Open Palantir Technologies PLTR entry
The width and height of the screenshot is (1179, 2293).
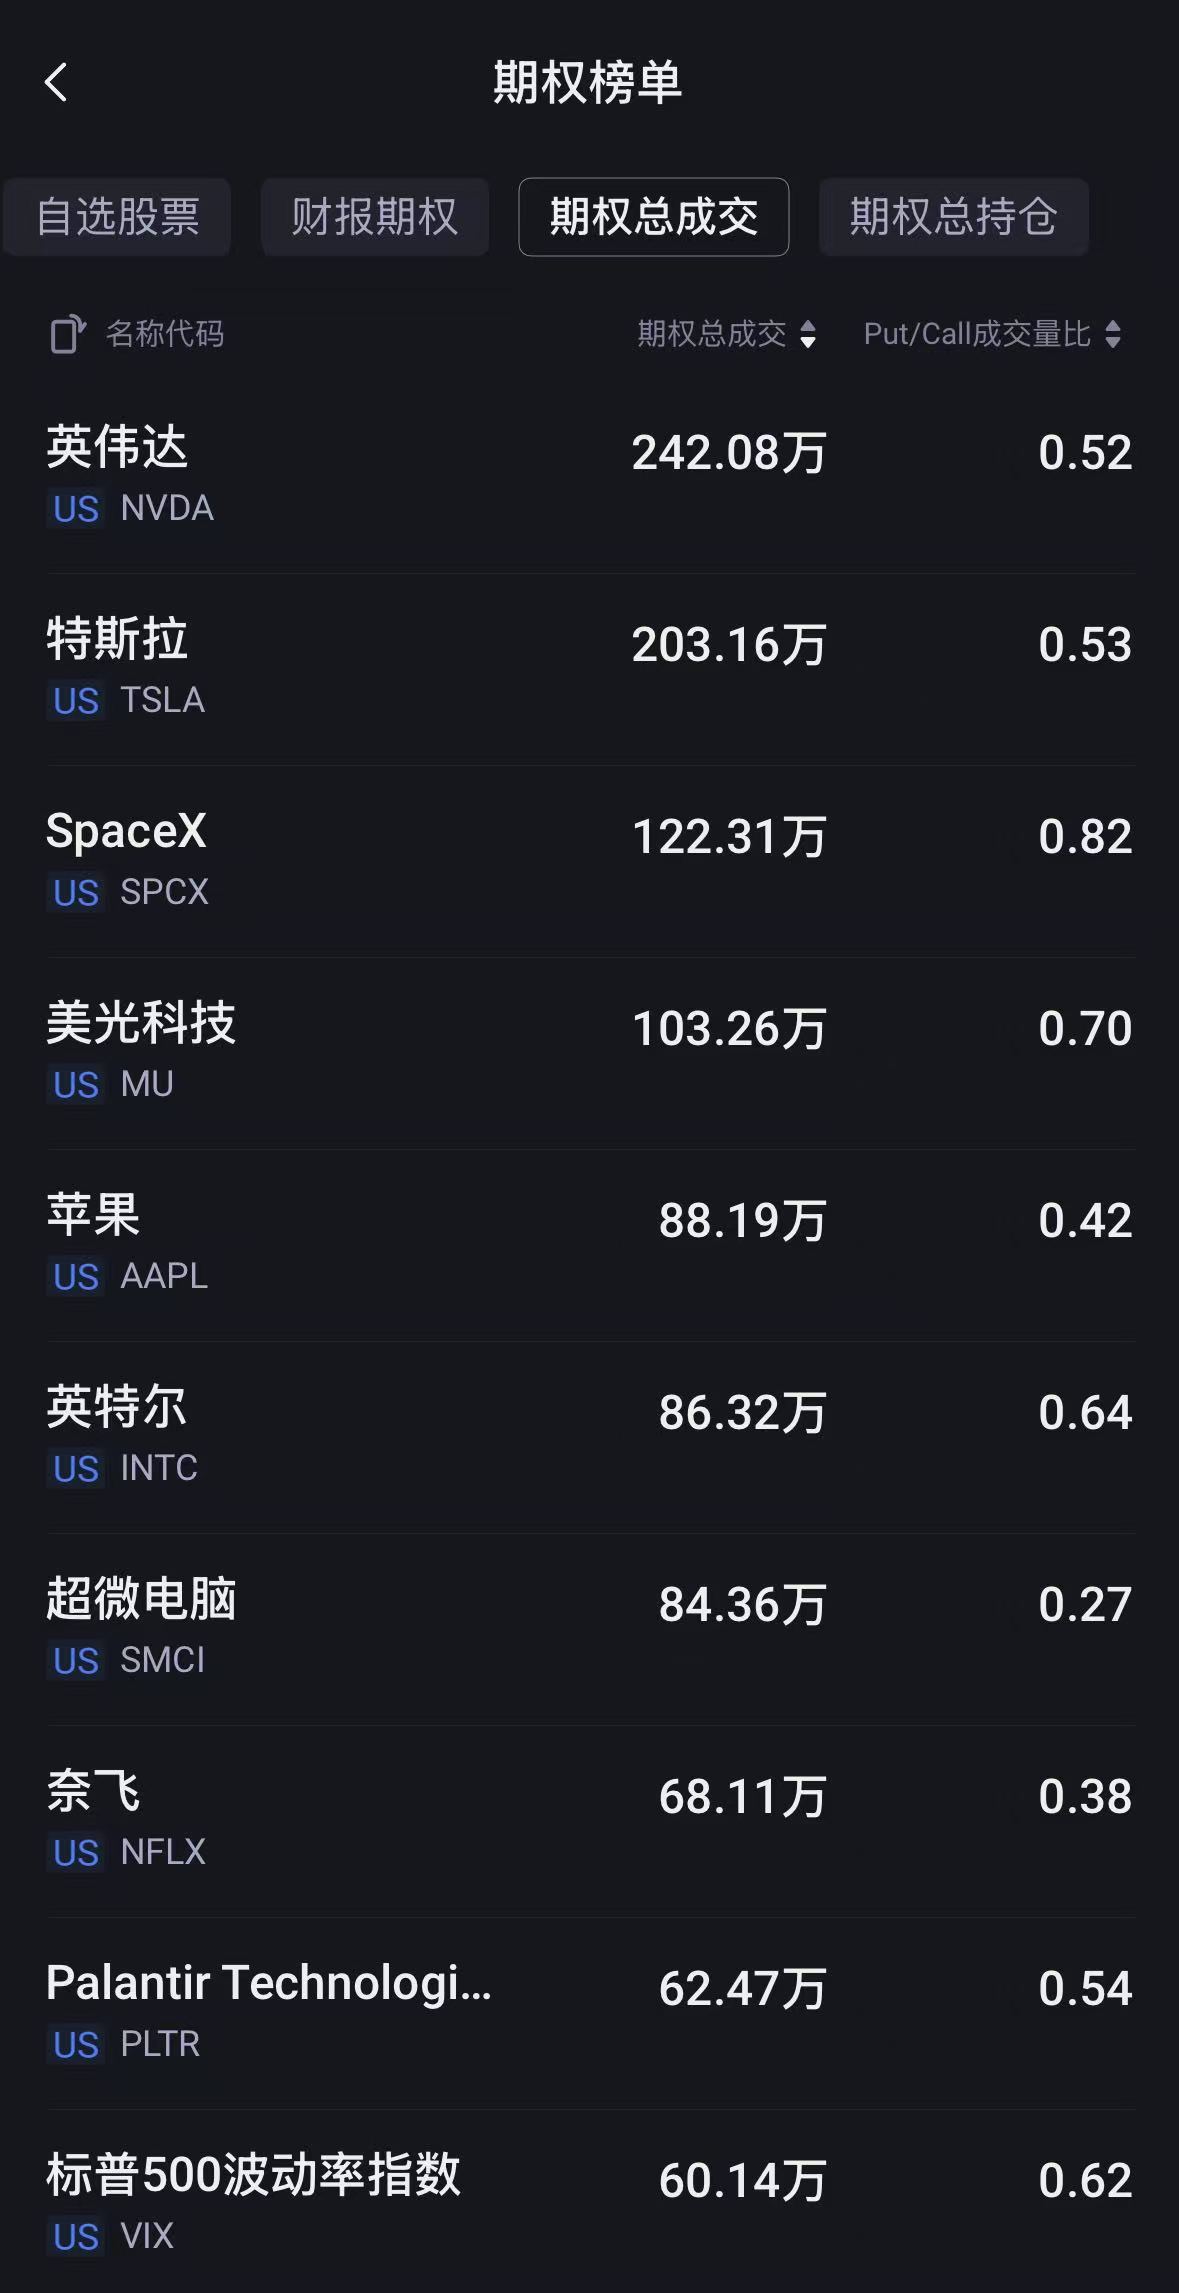(590, 2013)
